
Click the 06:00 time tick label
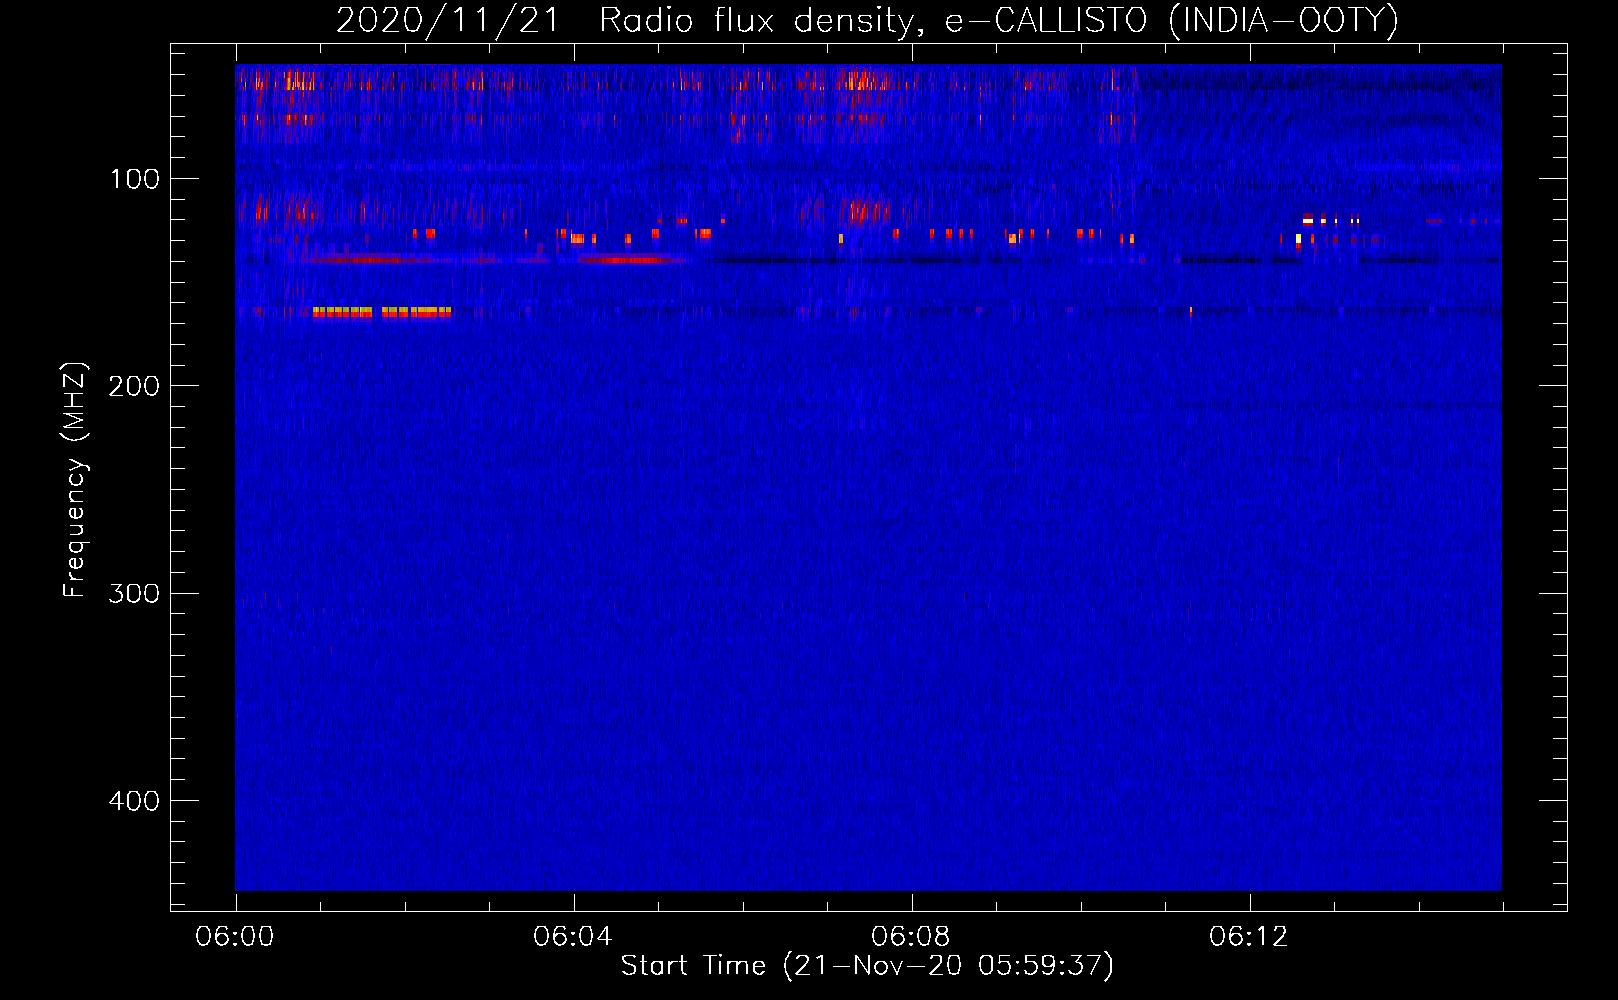[x=235, y=937]
